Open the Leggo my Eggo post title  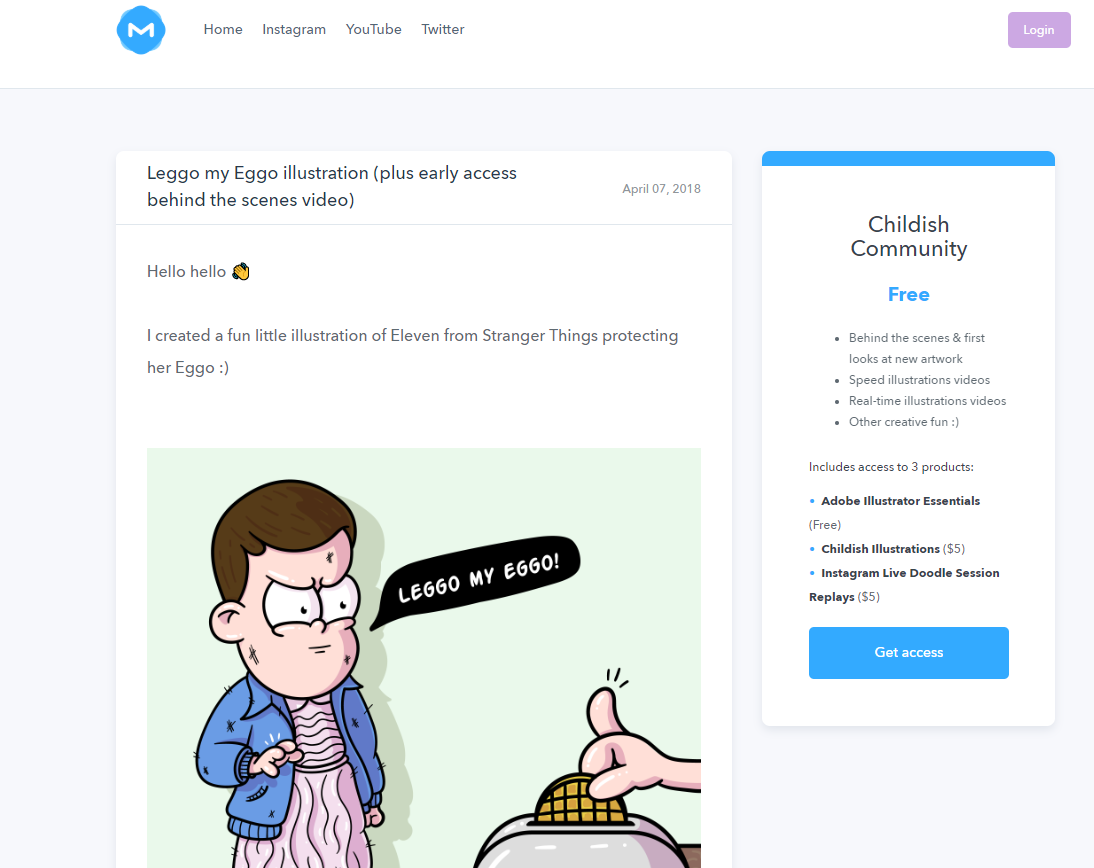click(331, 186)
